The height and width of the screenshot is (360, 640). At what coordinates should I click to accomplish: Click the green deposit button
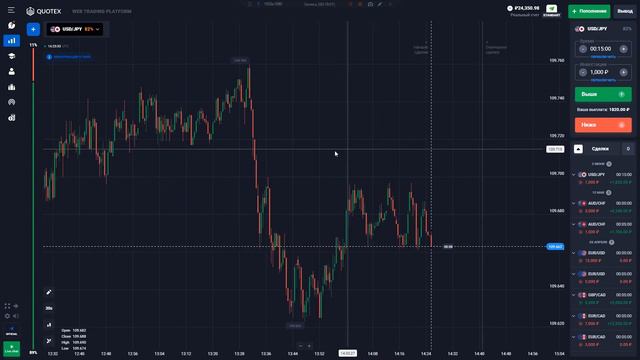(x=589, y=11)
